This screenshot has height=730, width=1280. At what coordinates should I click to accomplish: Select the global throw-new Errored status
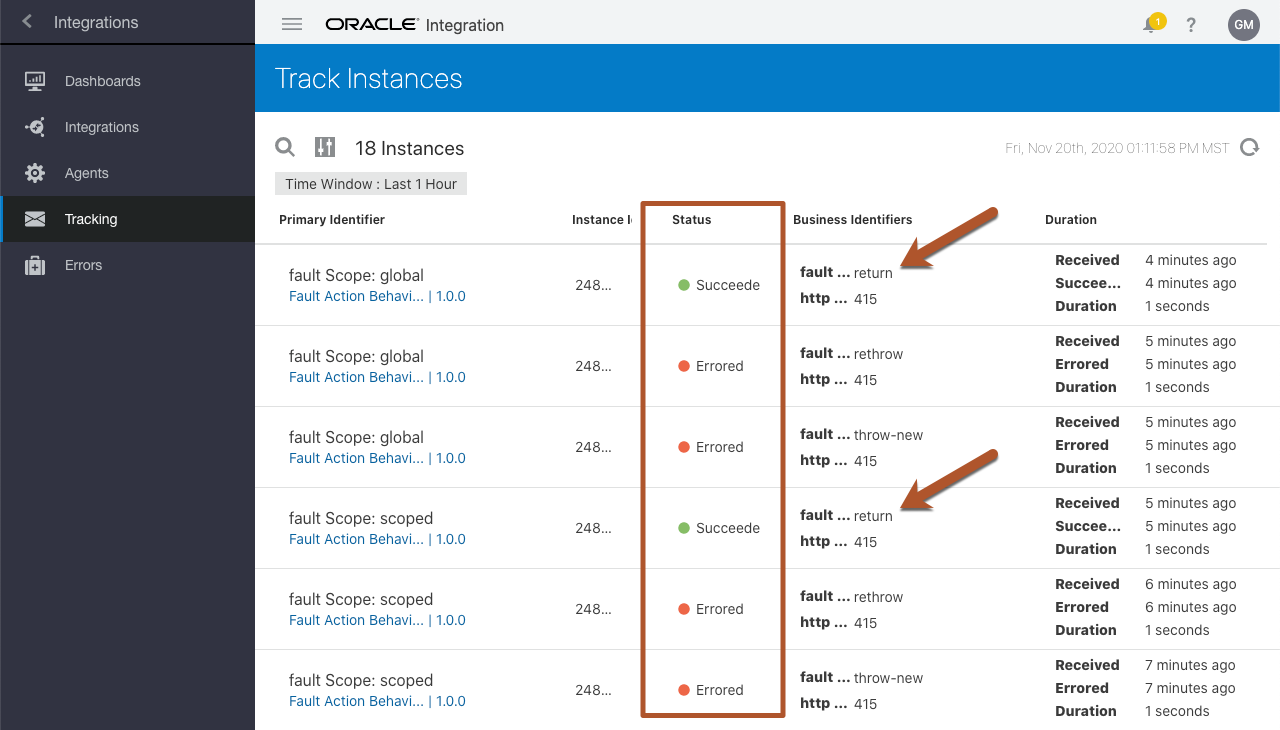click(x=711, y=447)
